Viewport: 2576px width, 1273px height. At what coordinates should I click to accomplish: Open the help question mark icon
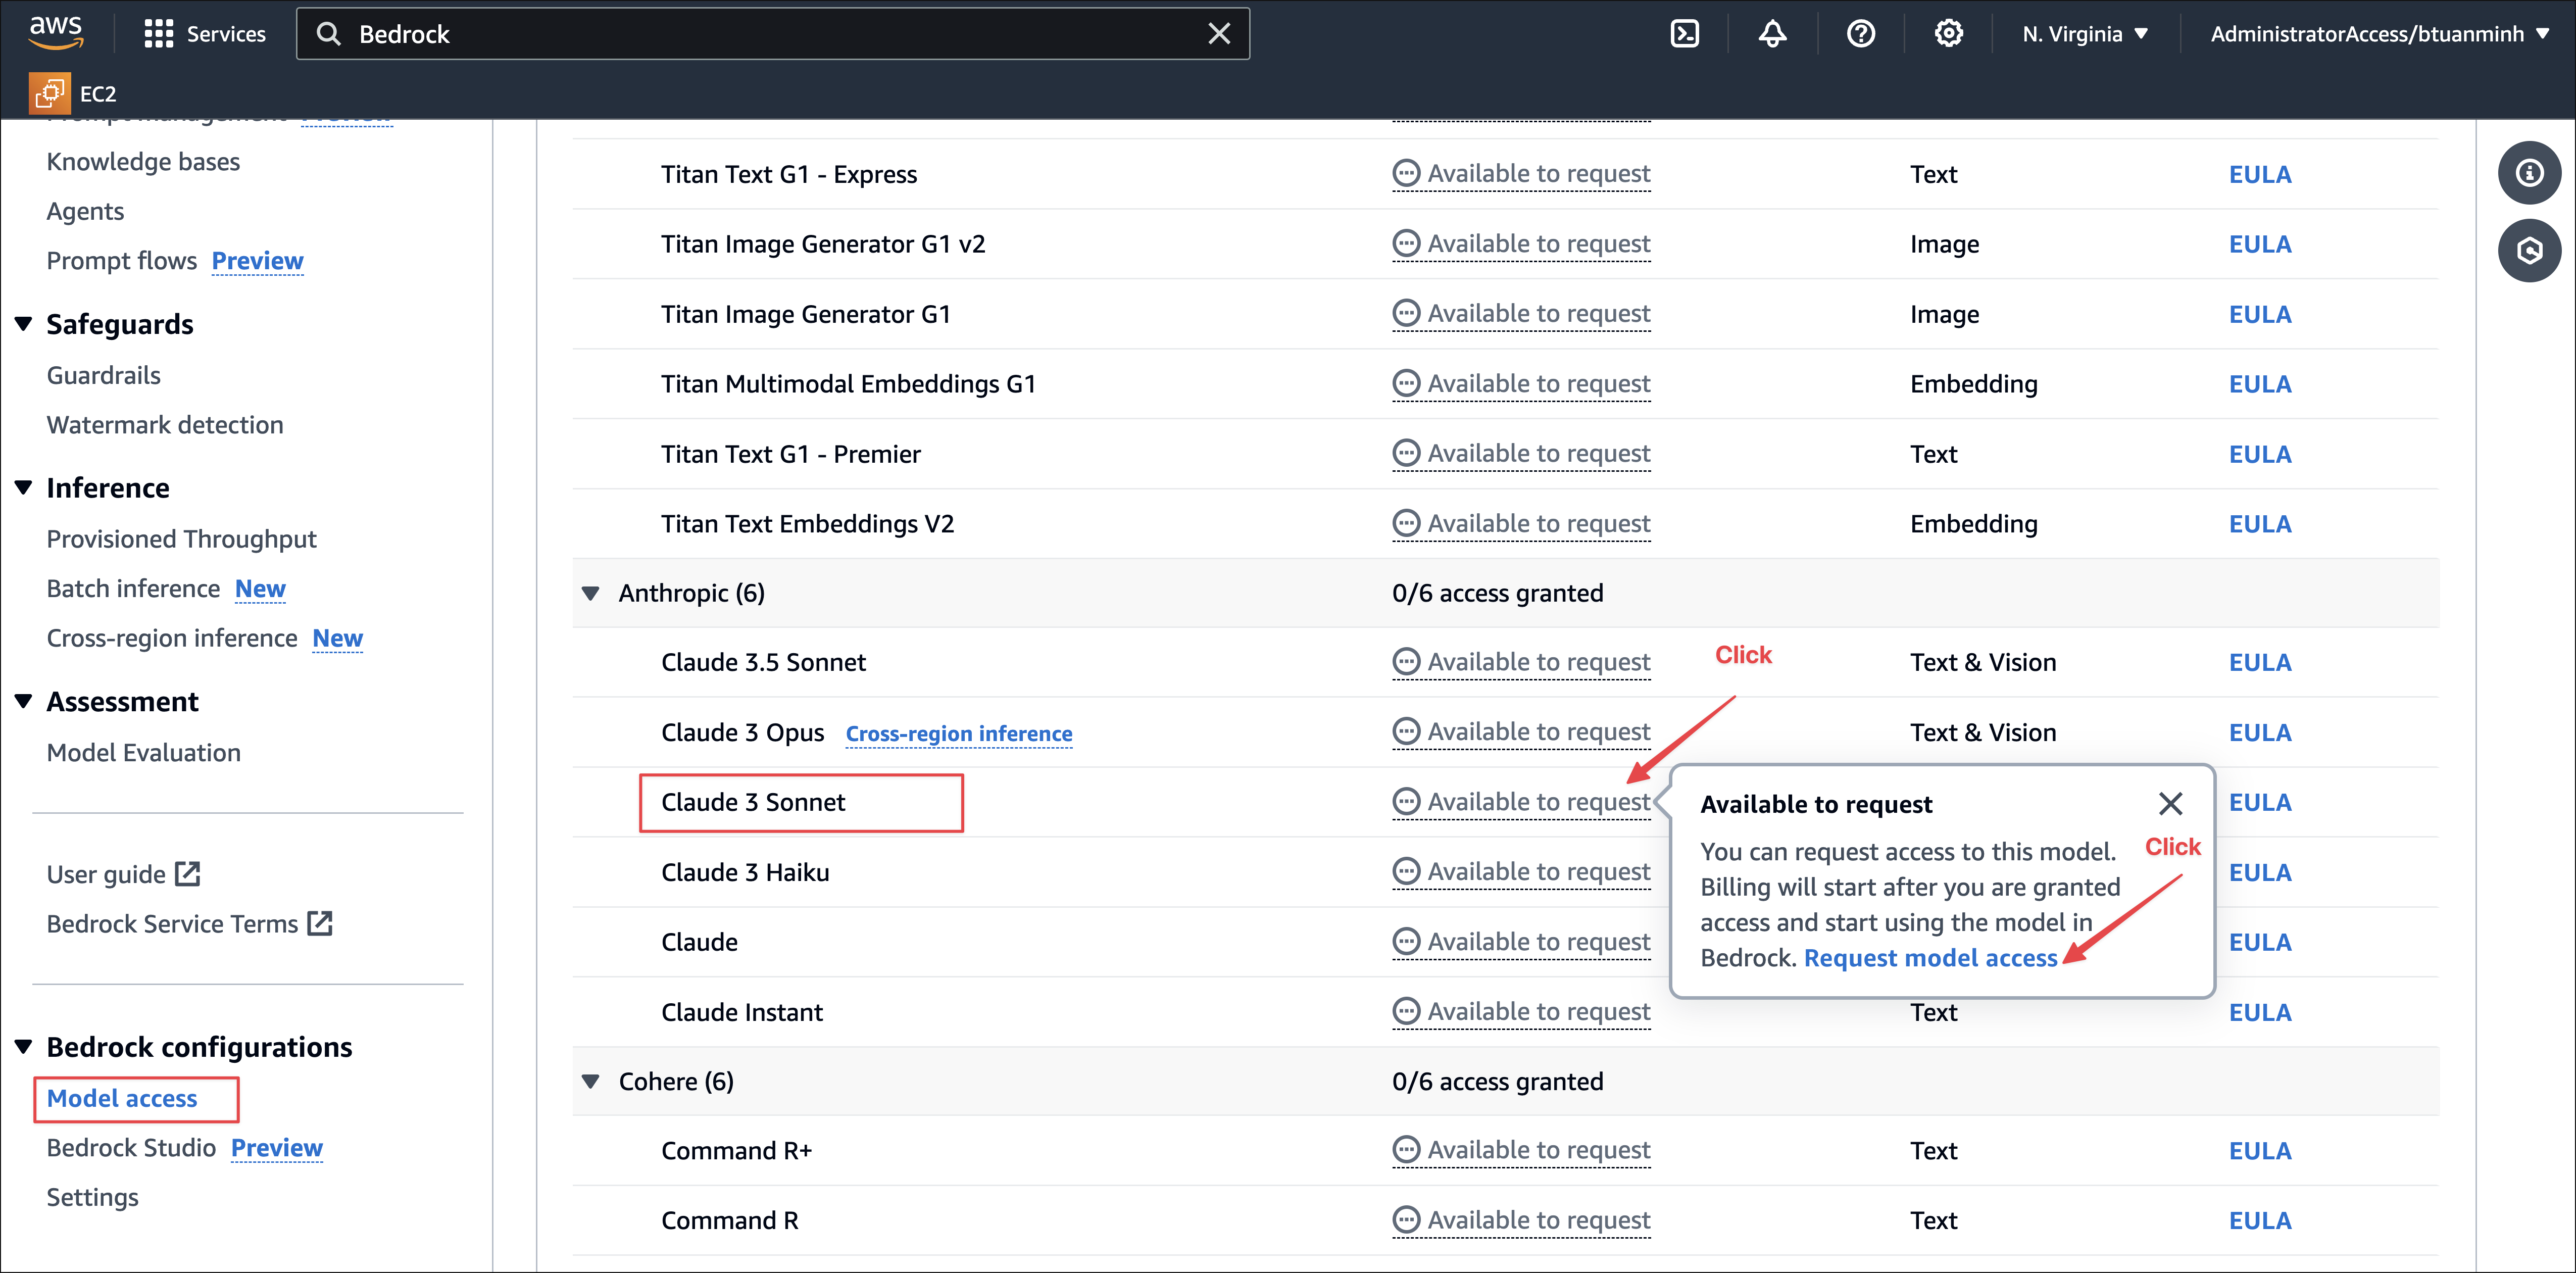[1860, 34]
